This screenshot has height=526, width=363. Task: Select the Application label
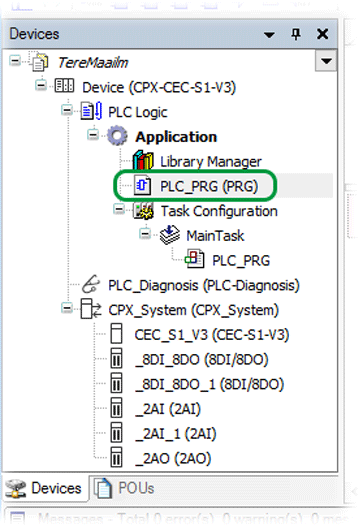pos(176,137)
